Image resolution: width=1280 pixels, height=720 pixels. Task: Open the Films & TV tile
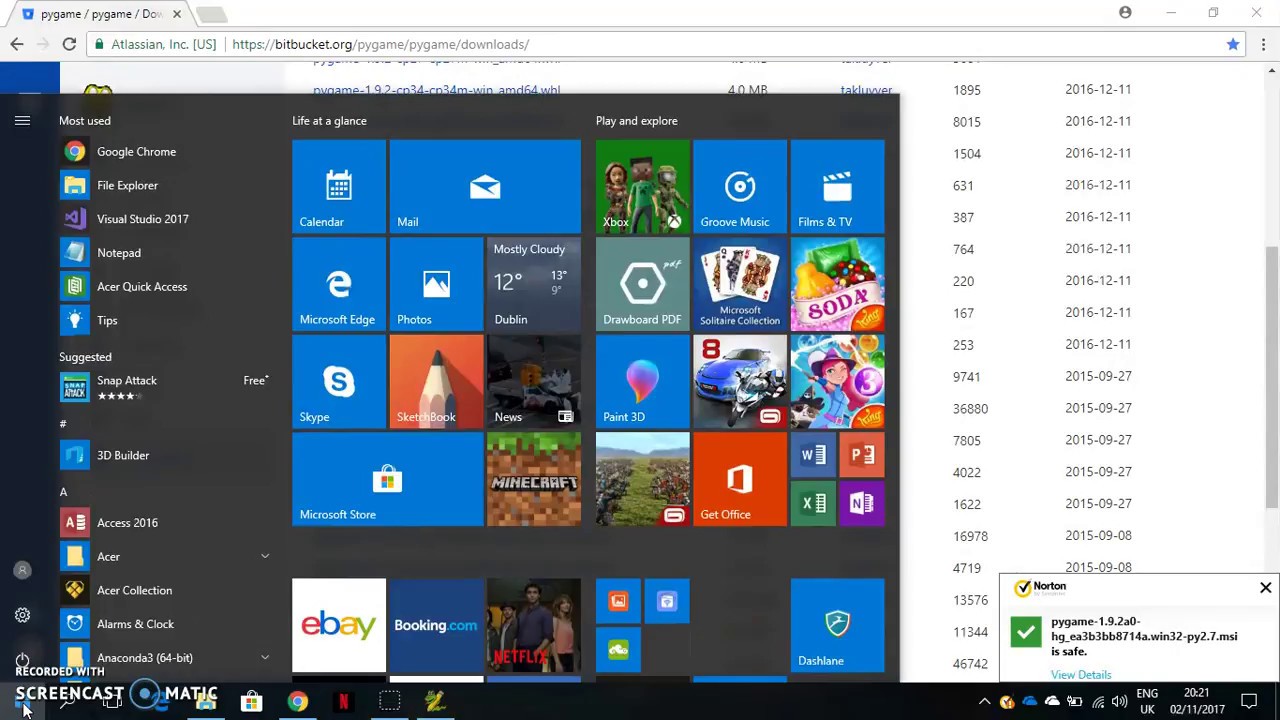tap(837, 186)
